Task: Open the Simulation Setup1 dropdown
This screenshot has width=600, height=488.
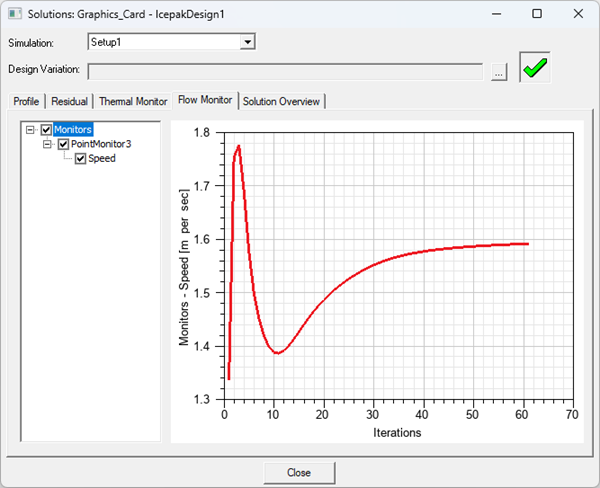Action: click(249, 43)
